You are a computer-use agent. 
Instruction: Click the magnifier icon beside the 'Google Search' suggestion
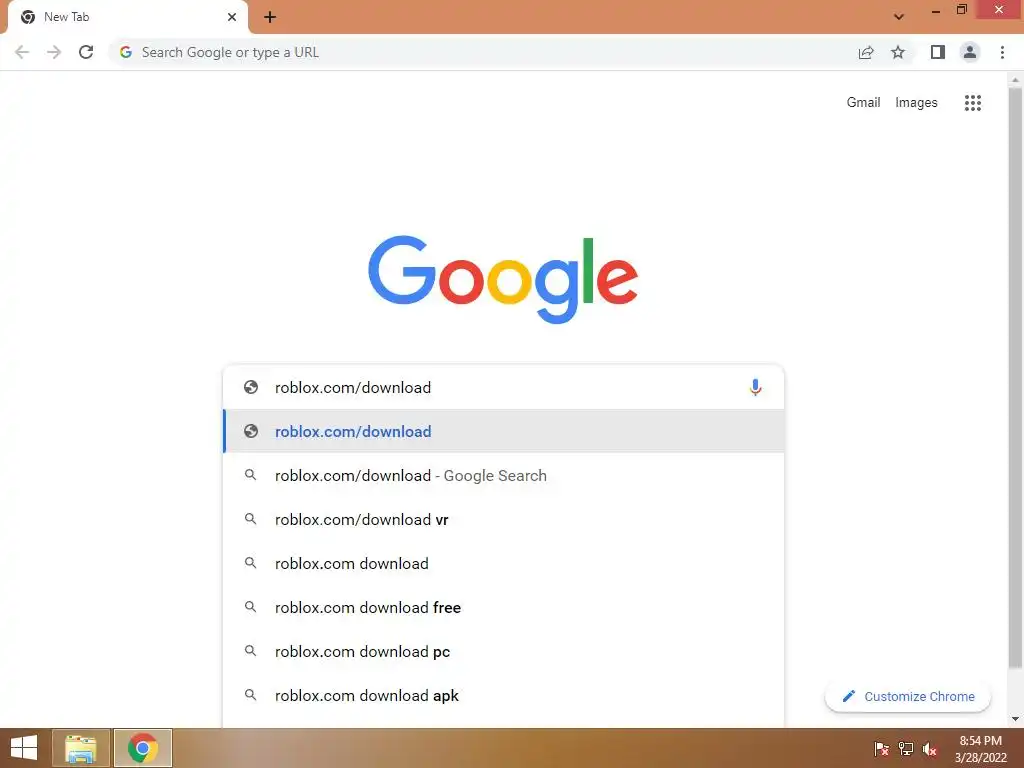(250, 475)
